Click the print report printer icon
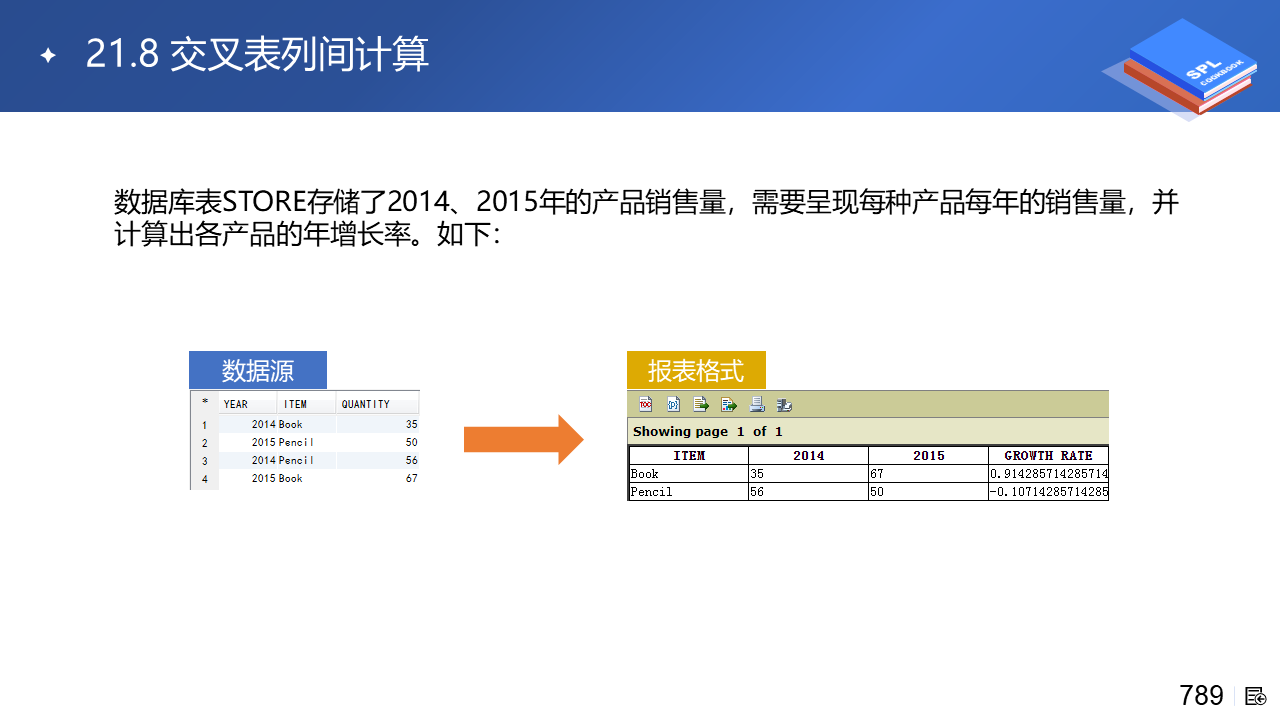The image size is (1280, 720). point(757,404)
